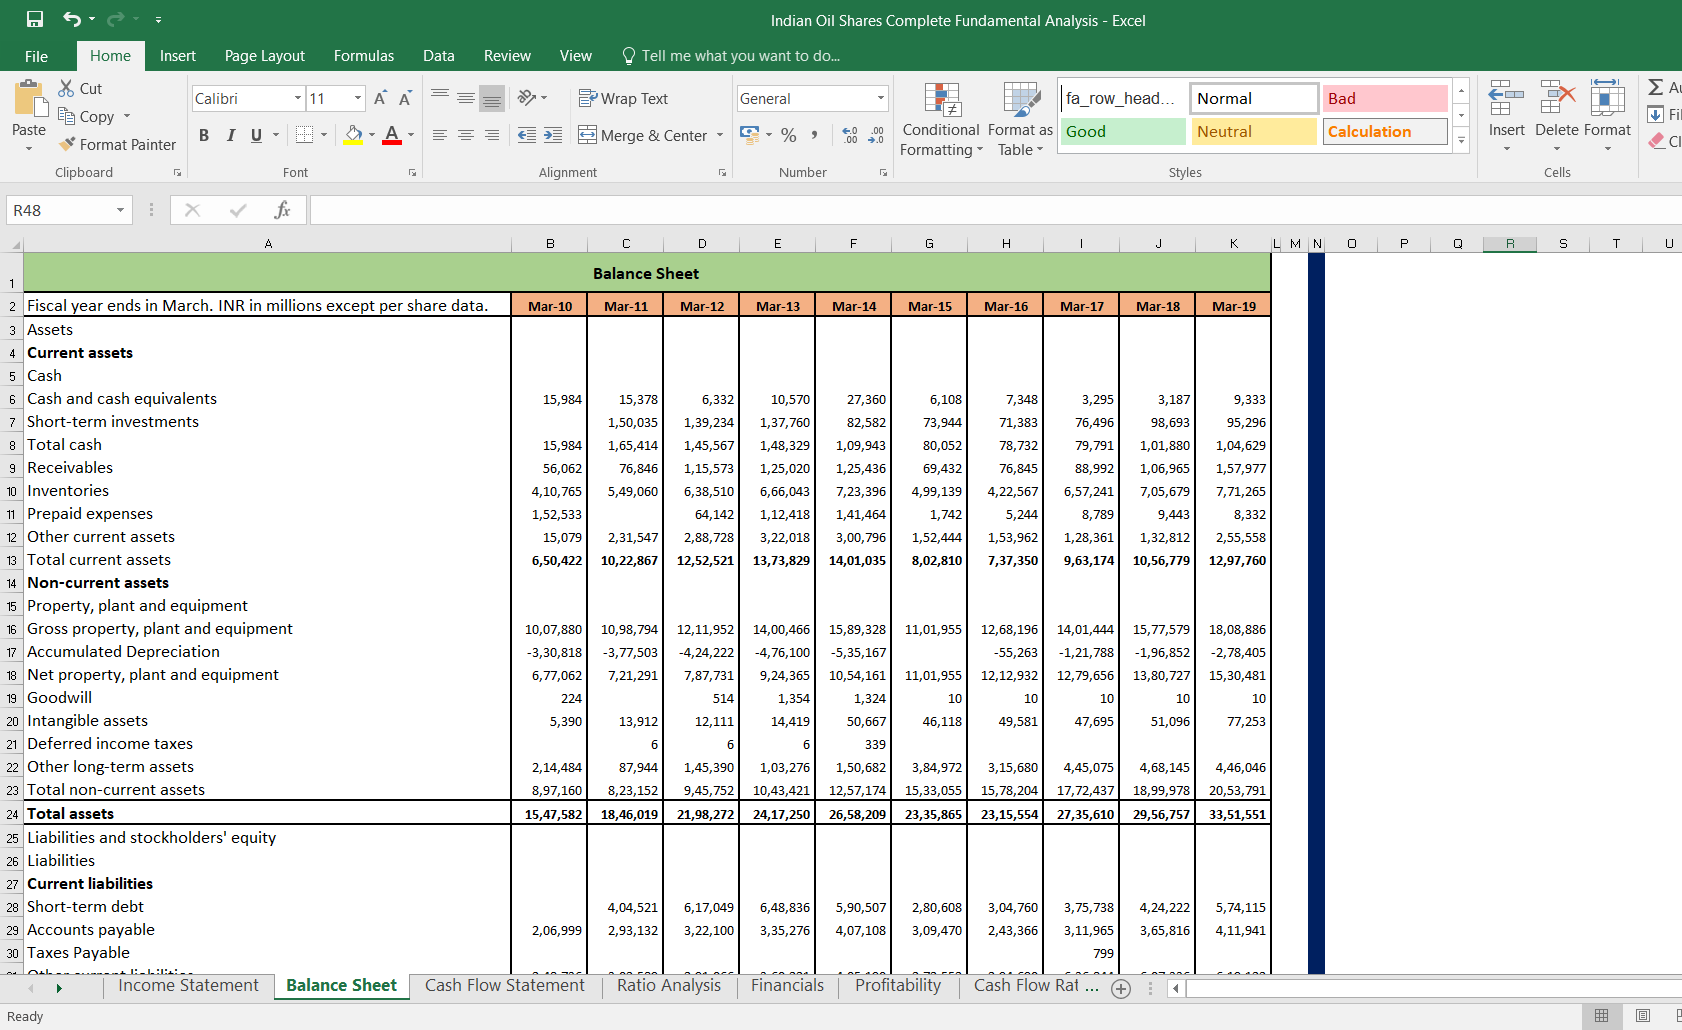Switch to Page Layout view in status bar
This screenshot has width=1682, height=1030.
point(1643,1016)
